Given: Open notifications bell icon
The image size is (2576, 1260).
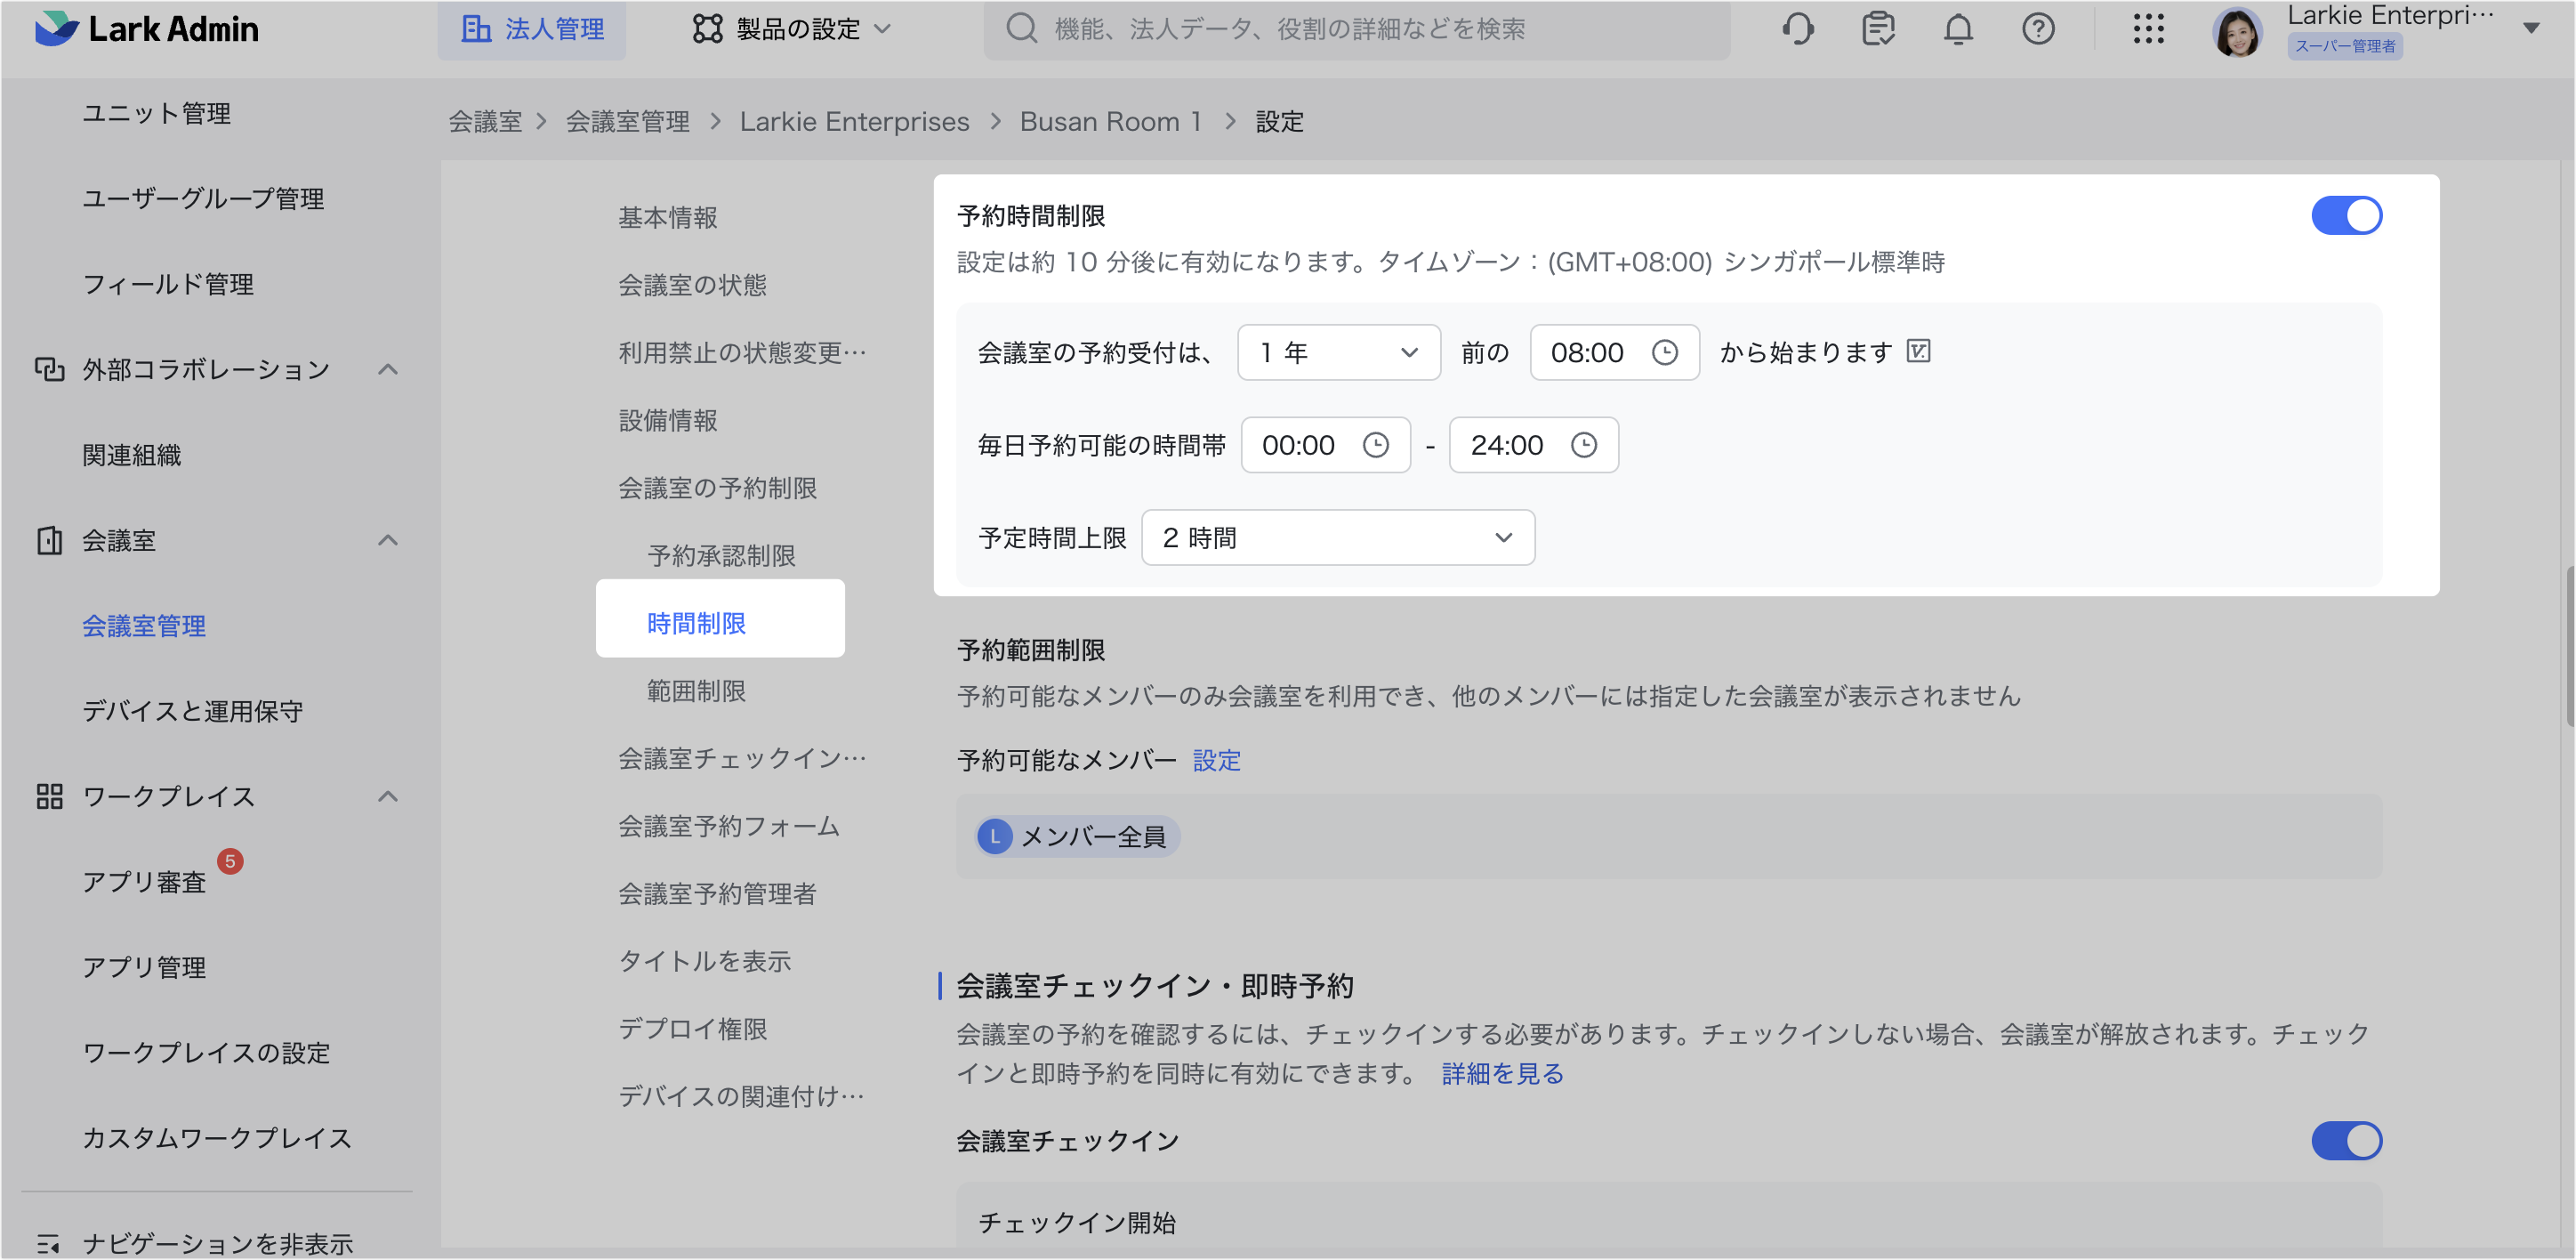Looking at the screenshot, I should pos(1958,29).
